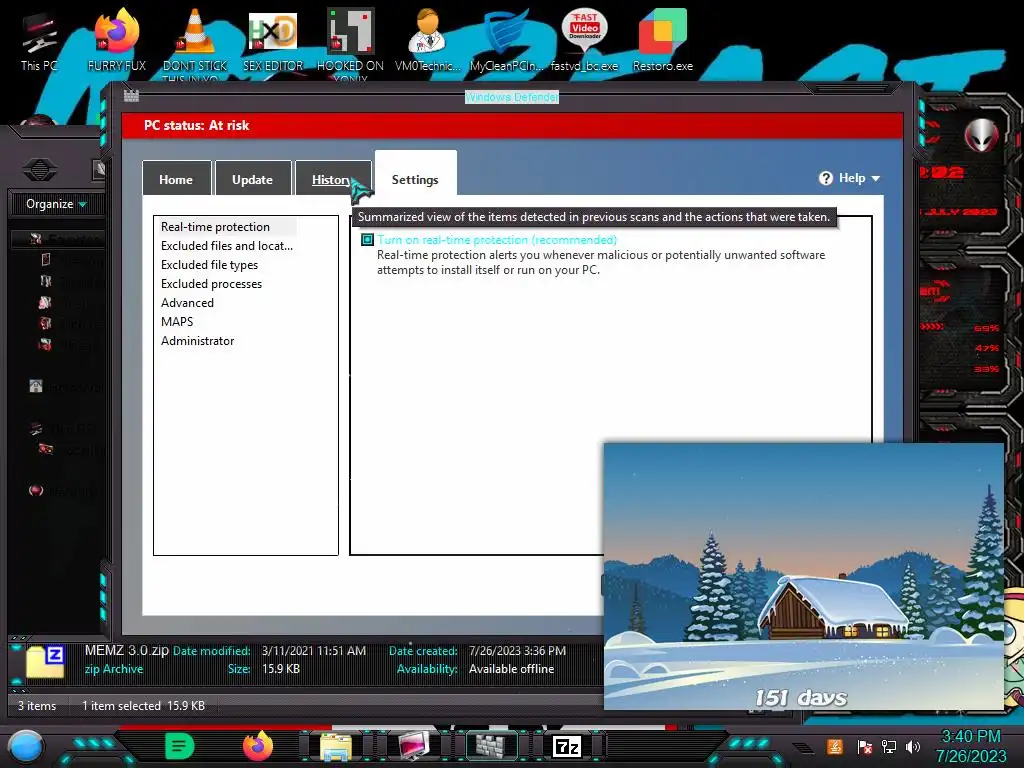Enable Turn on real-time protection checkbox
This screenshot has height=768, width=1024.
[x=368, y=240]
